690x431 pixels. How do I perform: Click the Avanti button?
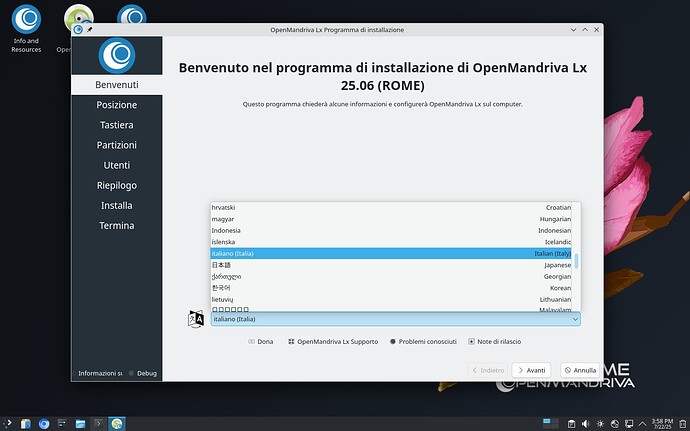click(x=531, y=369)
